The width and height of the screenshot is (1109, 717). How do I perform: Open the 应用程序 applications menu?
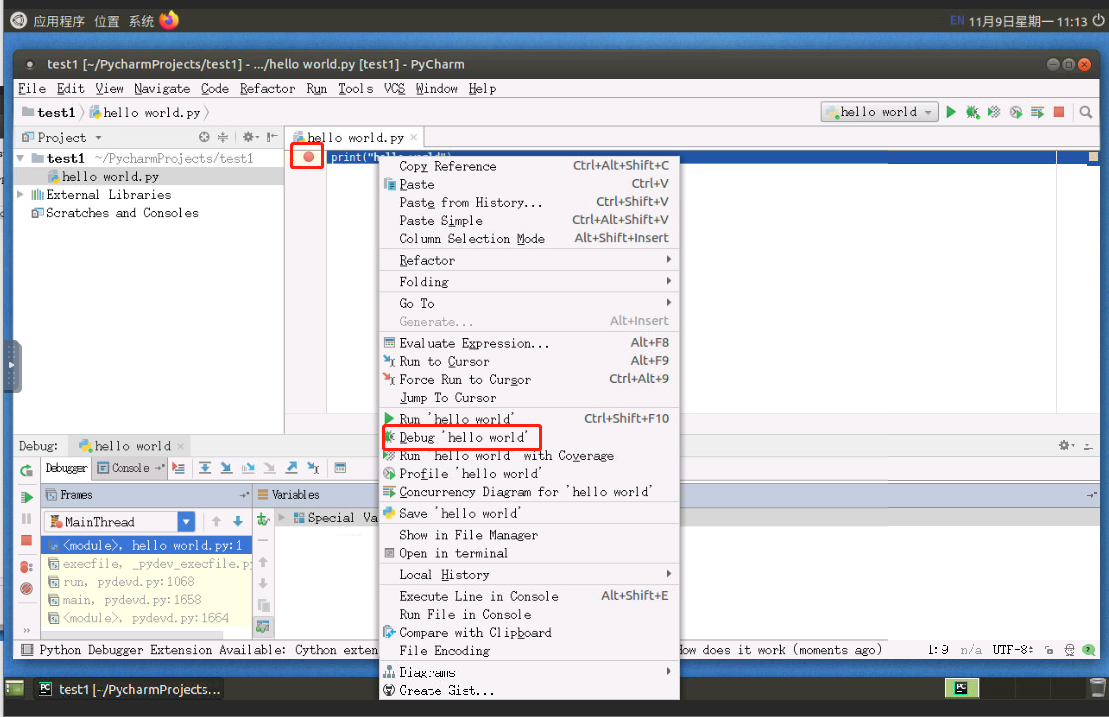tap(59, 21)
